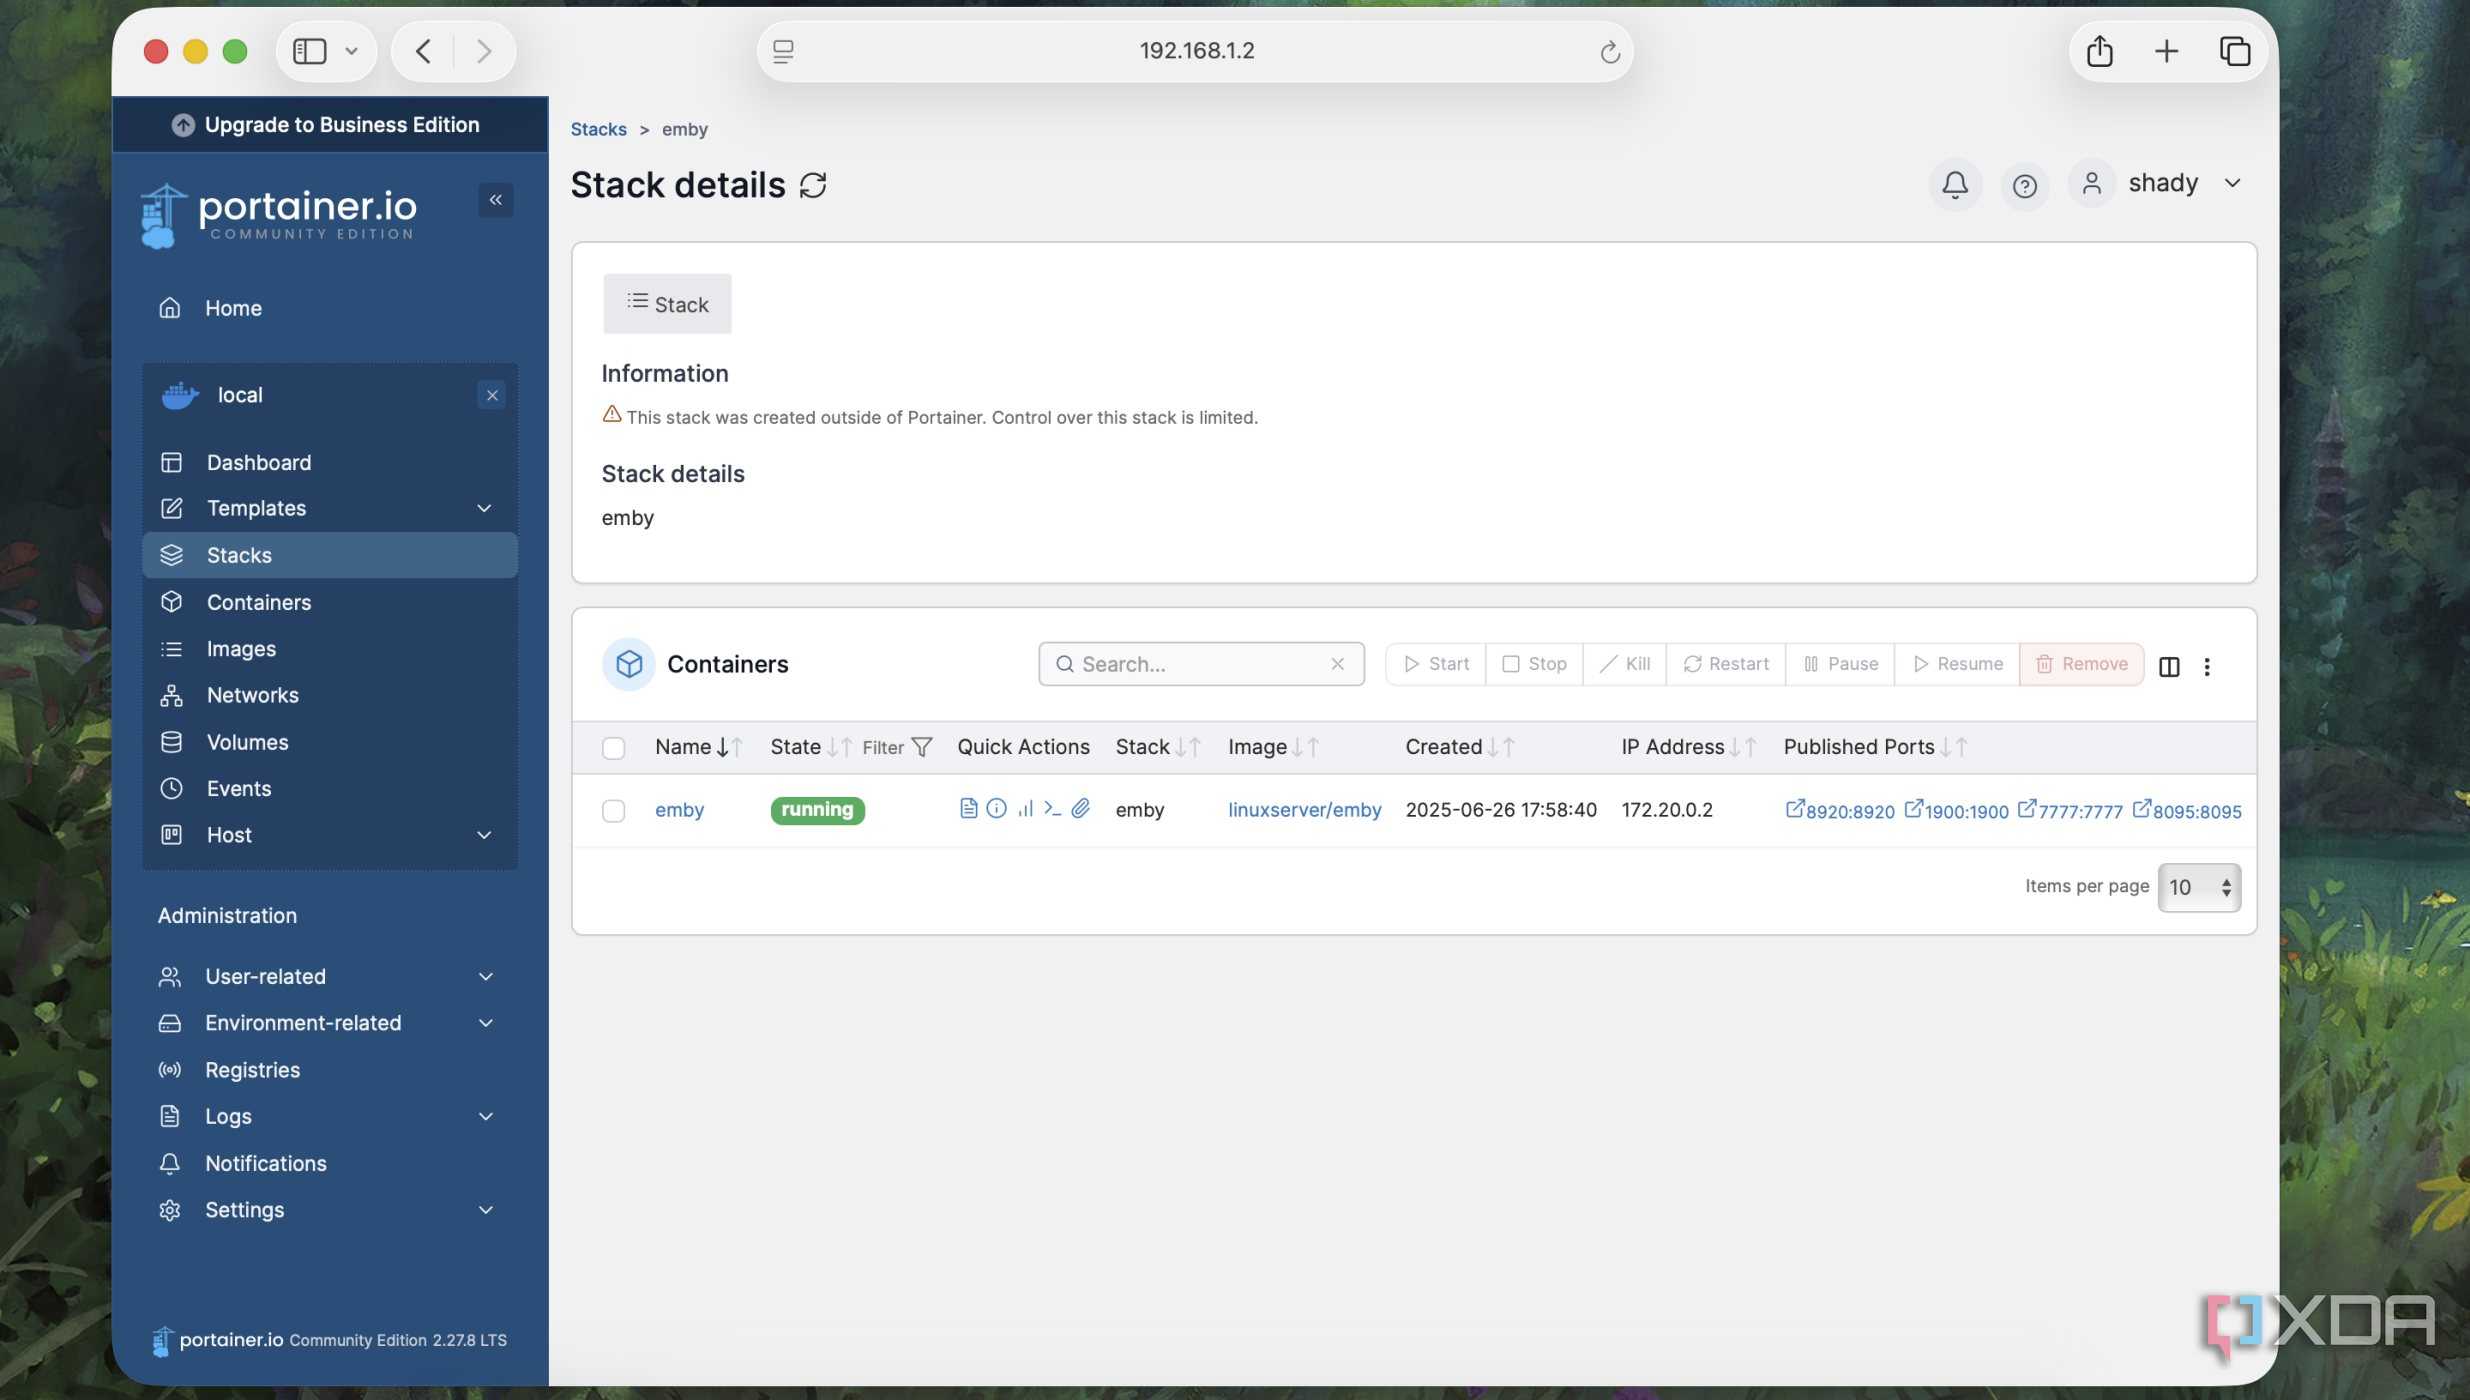Open stats quick action for emby container
Image resolution: width=2470 pixels, height=1400 pixels.
tap(1025, 808)
